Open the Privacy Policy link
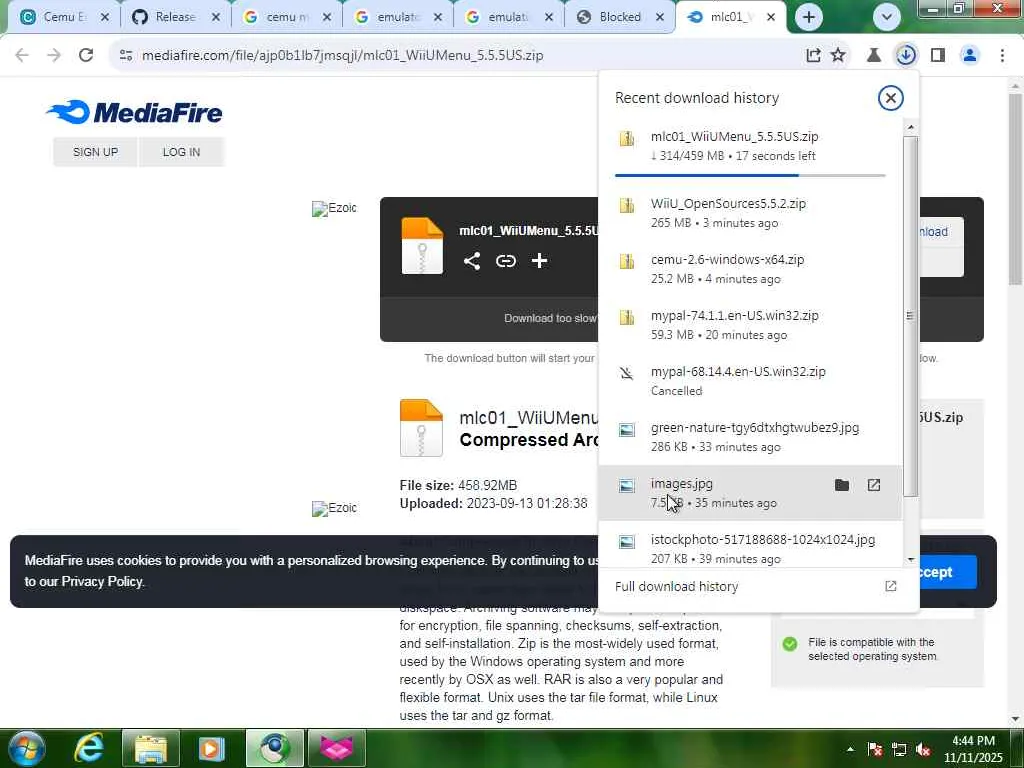 102,581
